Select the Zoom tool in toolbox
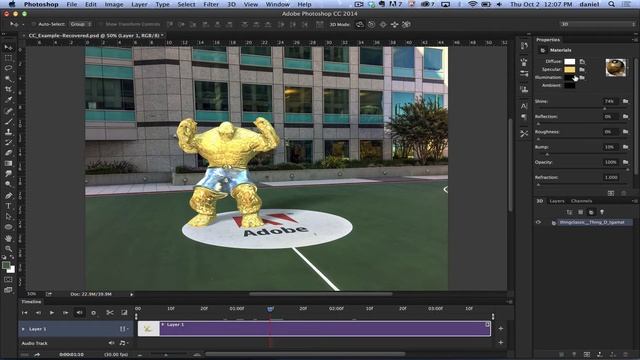The height and width of the screenshot is (360, 640). coord(8,249)
